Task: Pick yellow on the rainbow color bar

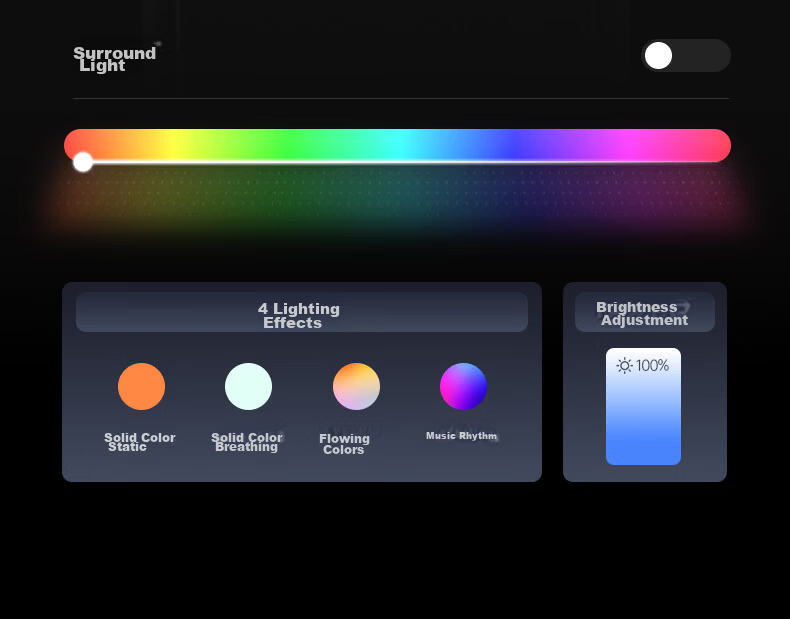Action: [174, 145]
